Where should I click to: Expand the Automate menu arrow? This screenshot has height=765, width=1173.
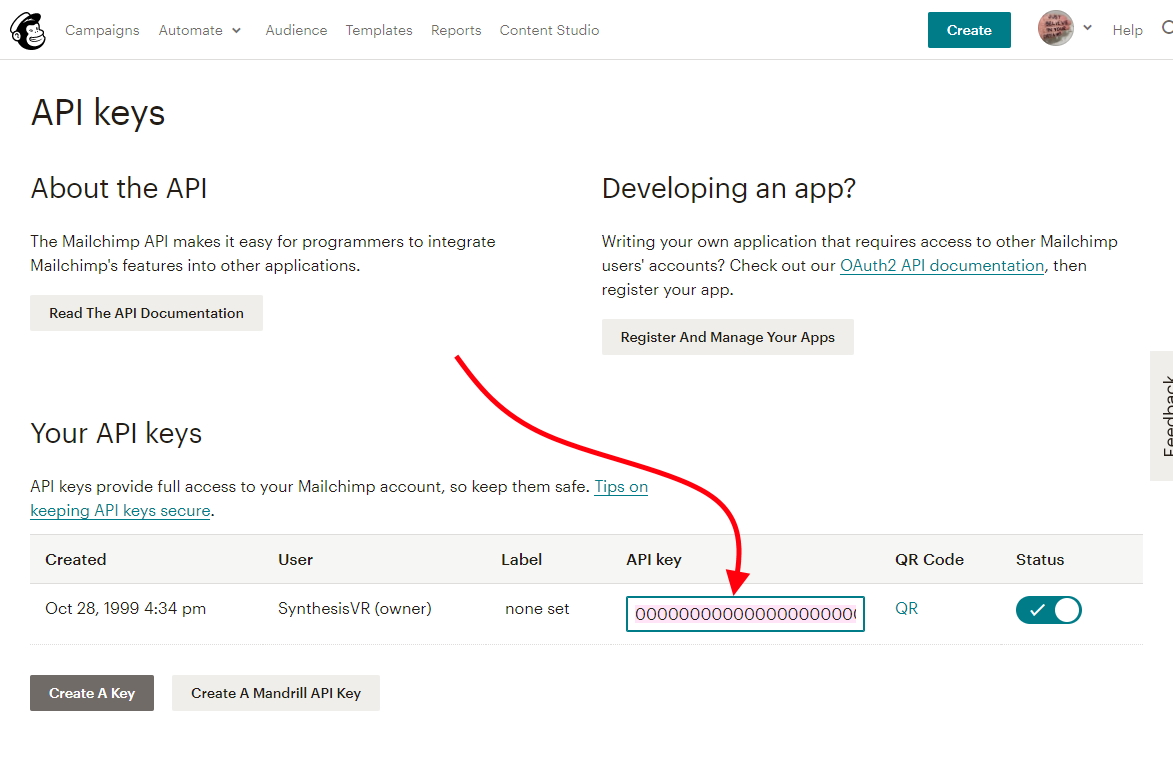(236, 31)
